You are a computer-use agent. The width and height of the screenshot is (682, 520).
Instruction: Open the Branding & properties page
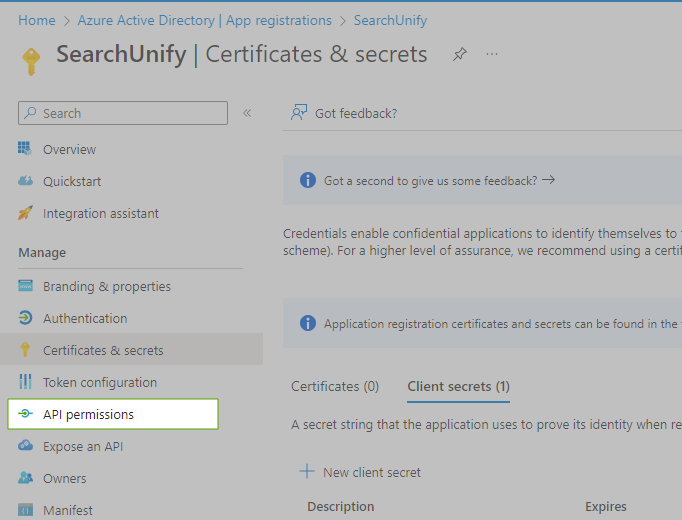tap(106, 286)
